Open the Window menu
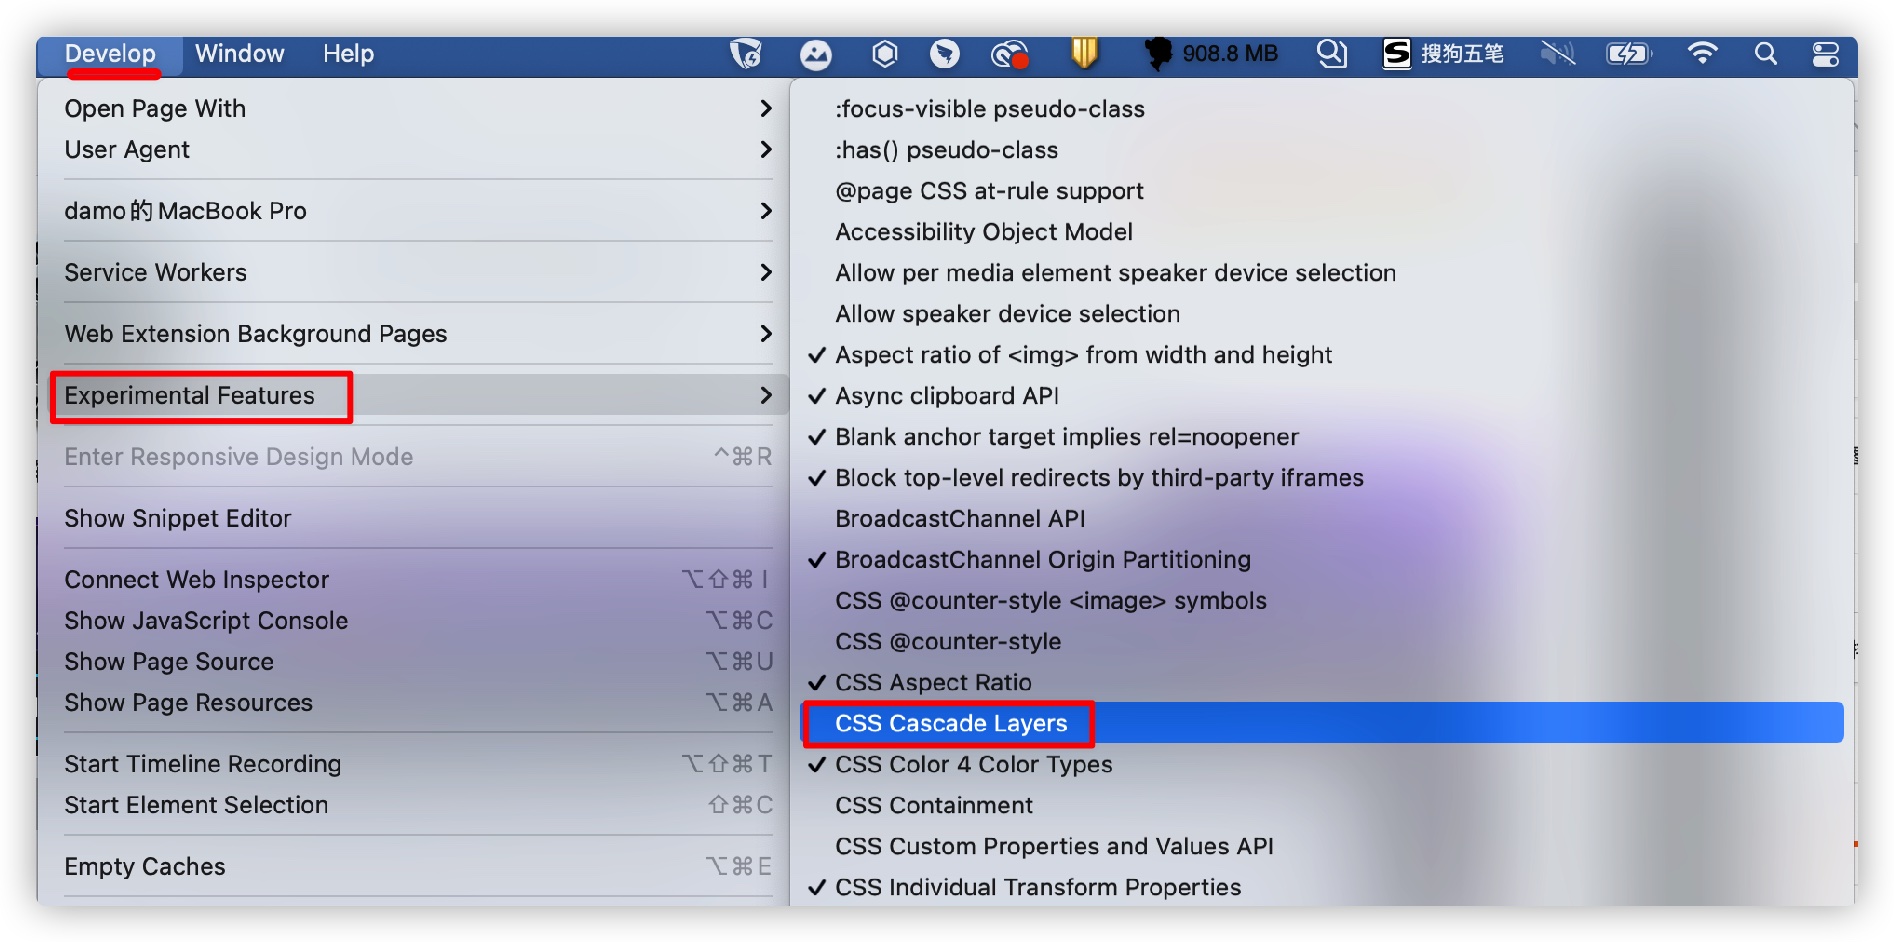The image size is (1894, 942). [x=240, y=54]
